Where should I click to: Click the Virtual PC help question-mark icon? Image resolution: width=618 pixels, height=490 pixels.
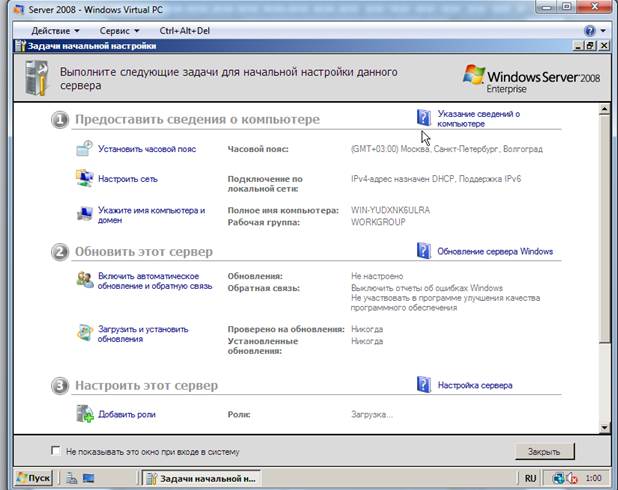590,31
